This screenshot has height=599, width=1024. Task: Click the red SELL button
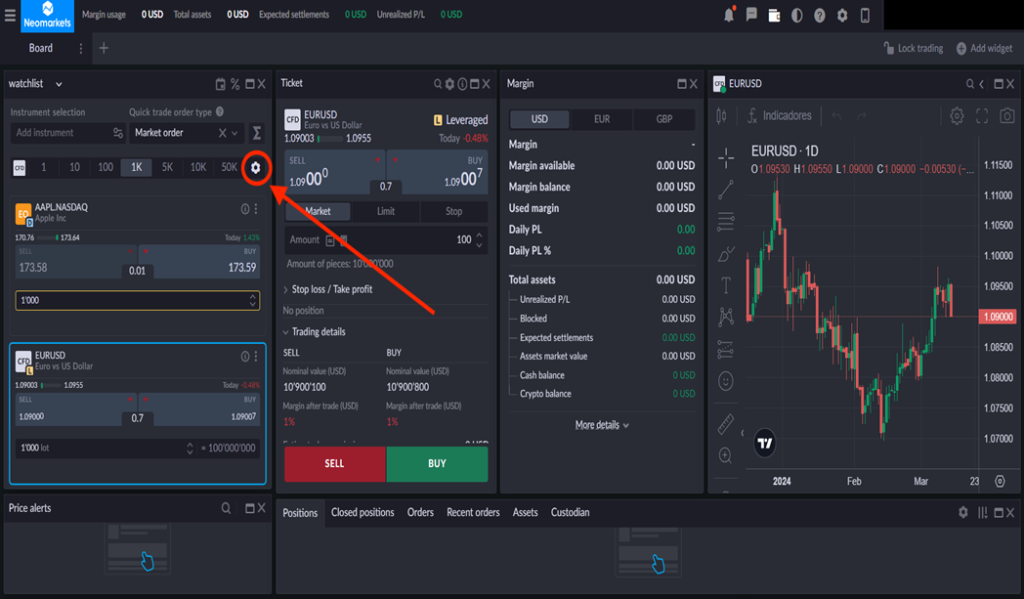pyautogui.click(x=334, y=464)
